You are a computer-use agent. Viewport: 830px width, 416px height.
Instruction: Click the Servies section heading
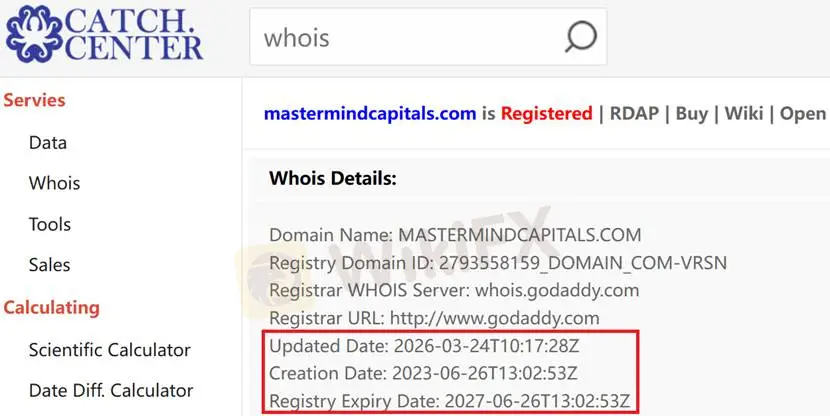pyautogui.click(x=34, y=100)
